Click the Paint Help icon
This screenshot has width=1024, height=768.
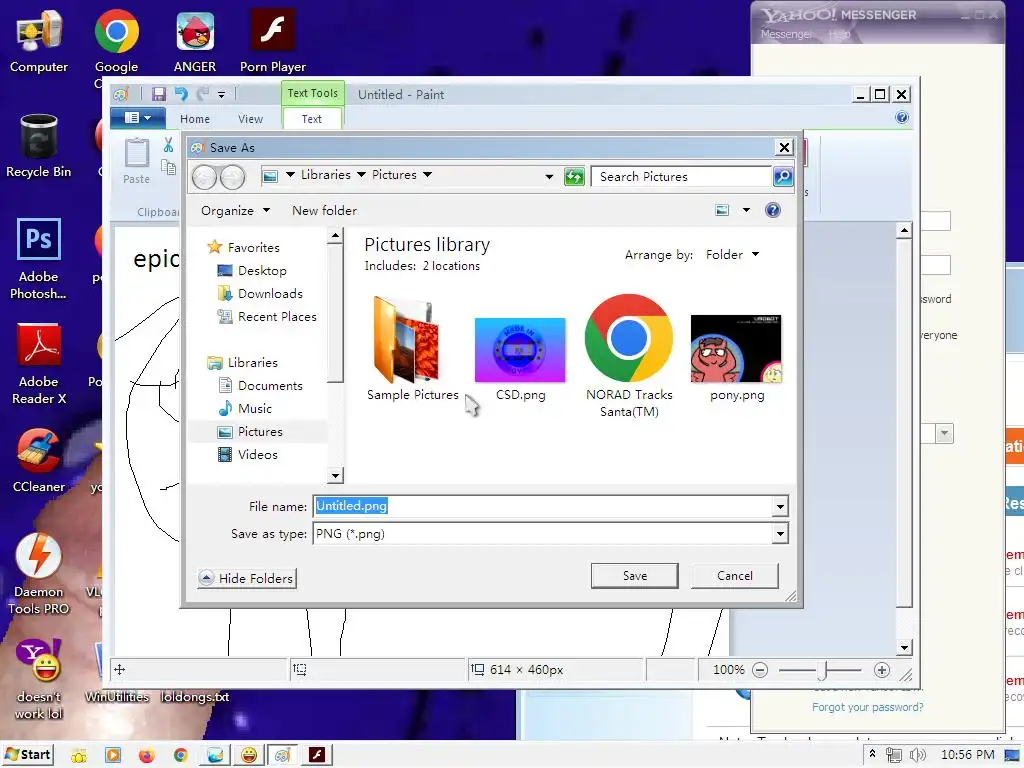click(902, 118)
